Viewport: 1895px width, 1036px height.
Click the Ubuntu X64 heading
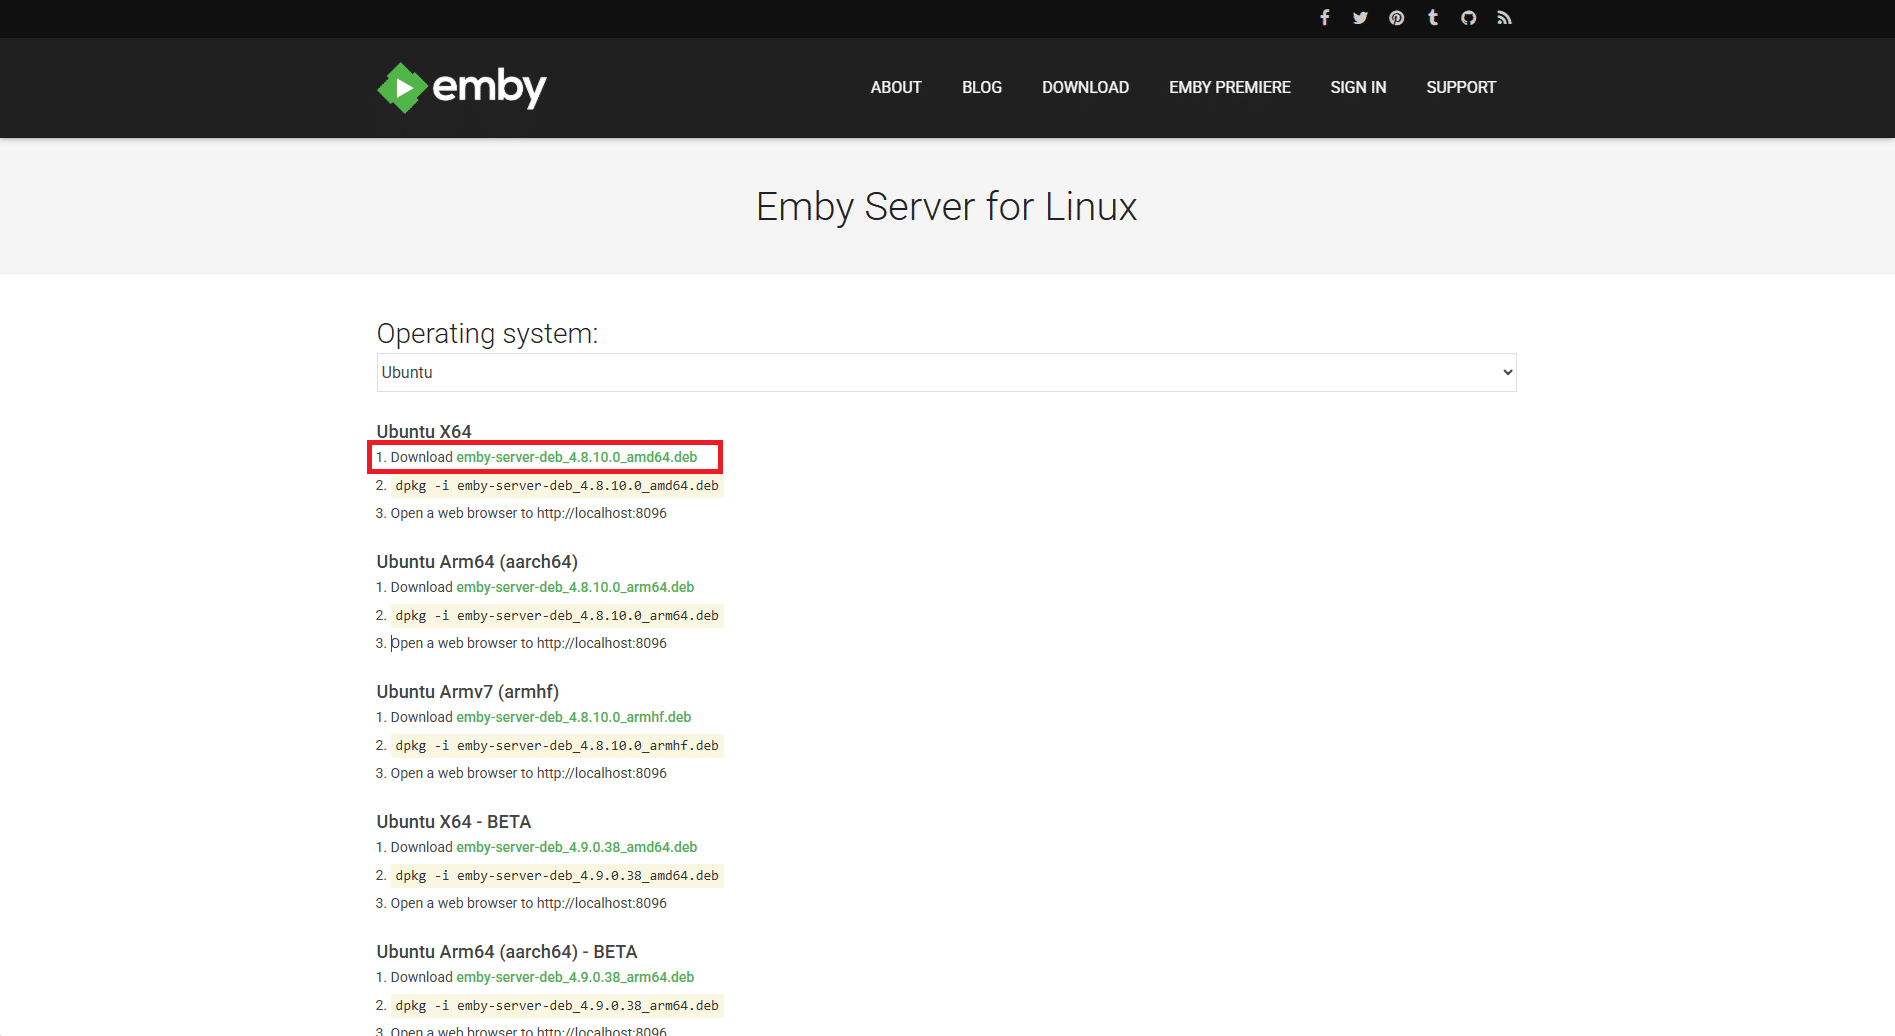[424, 432]
